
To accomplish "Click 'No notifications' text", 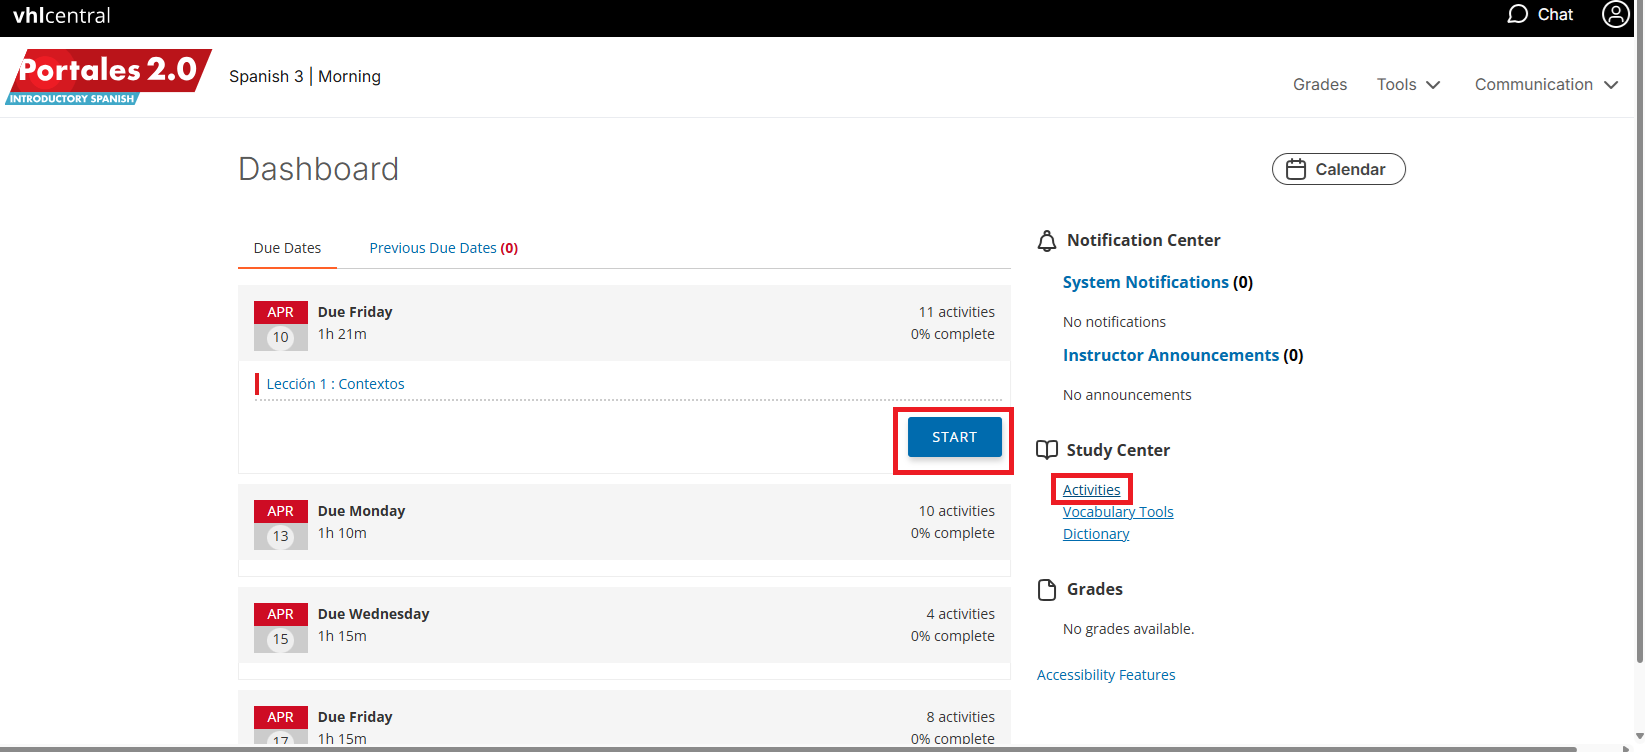I will tap(1114, 322).
